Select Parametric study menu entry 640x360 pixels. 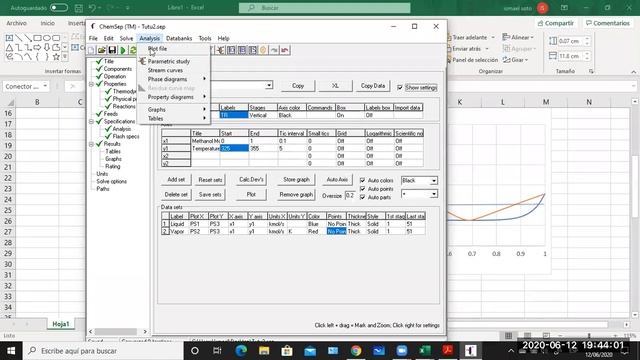[169, 61]
